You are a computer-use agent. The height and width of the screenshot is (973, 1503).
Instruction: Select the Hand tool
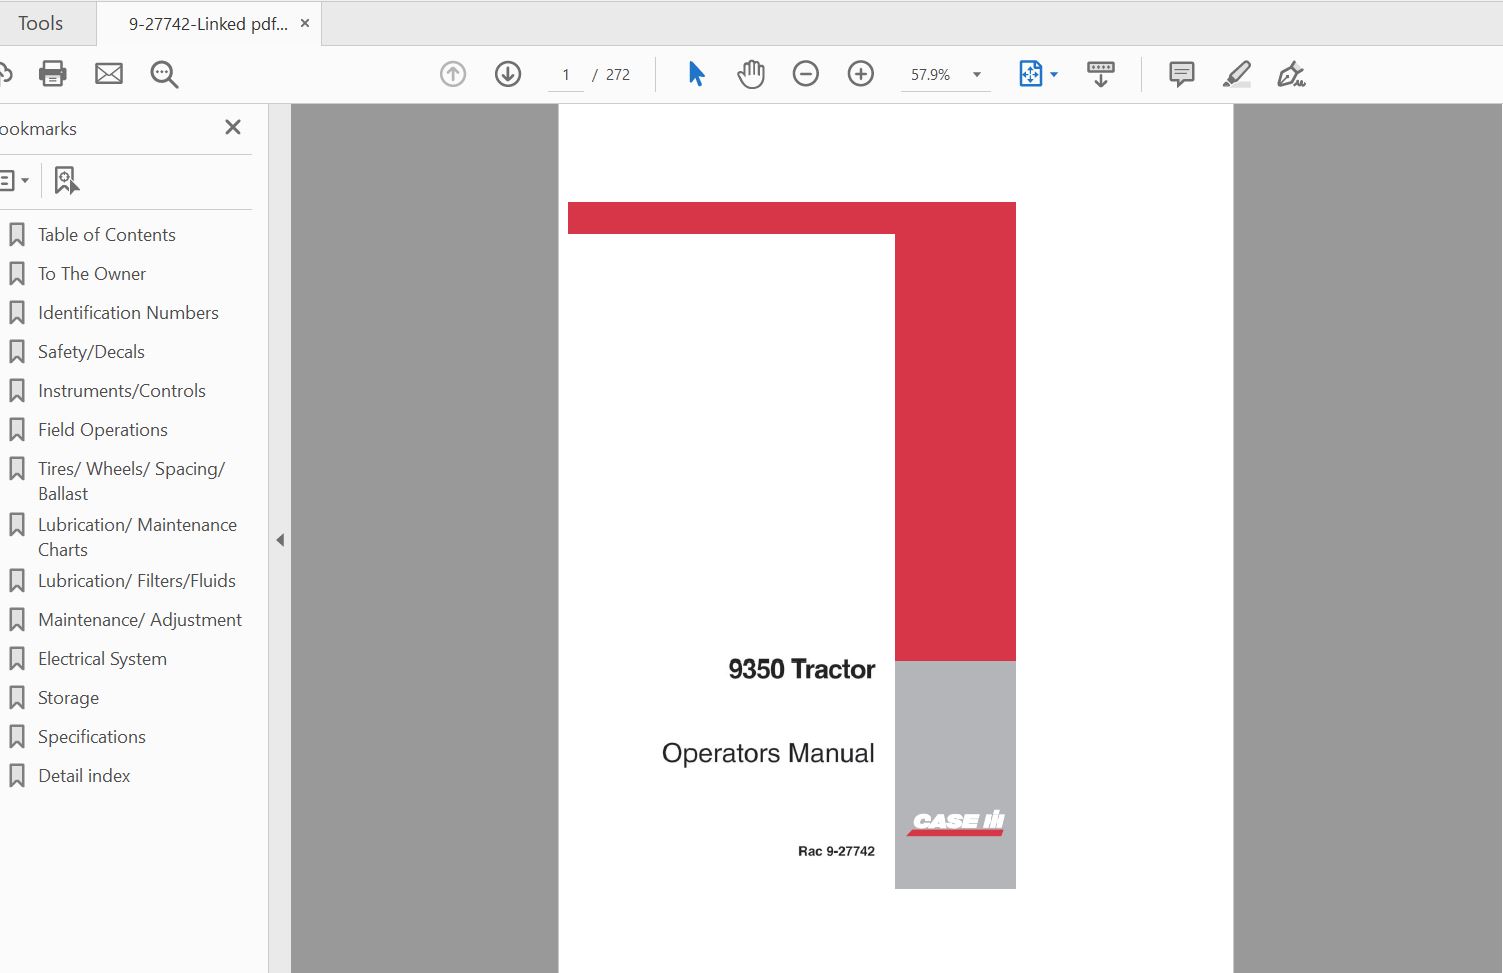(x=751, y=73)
